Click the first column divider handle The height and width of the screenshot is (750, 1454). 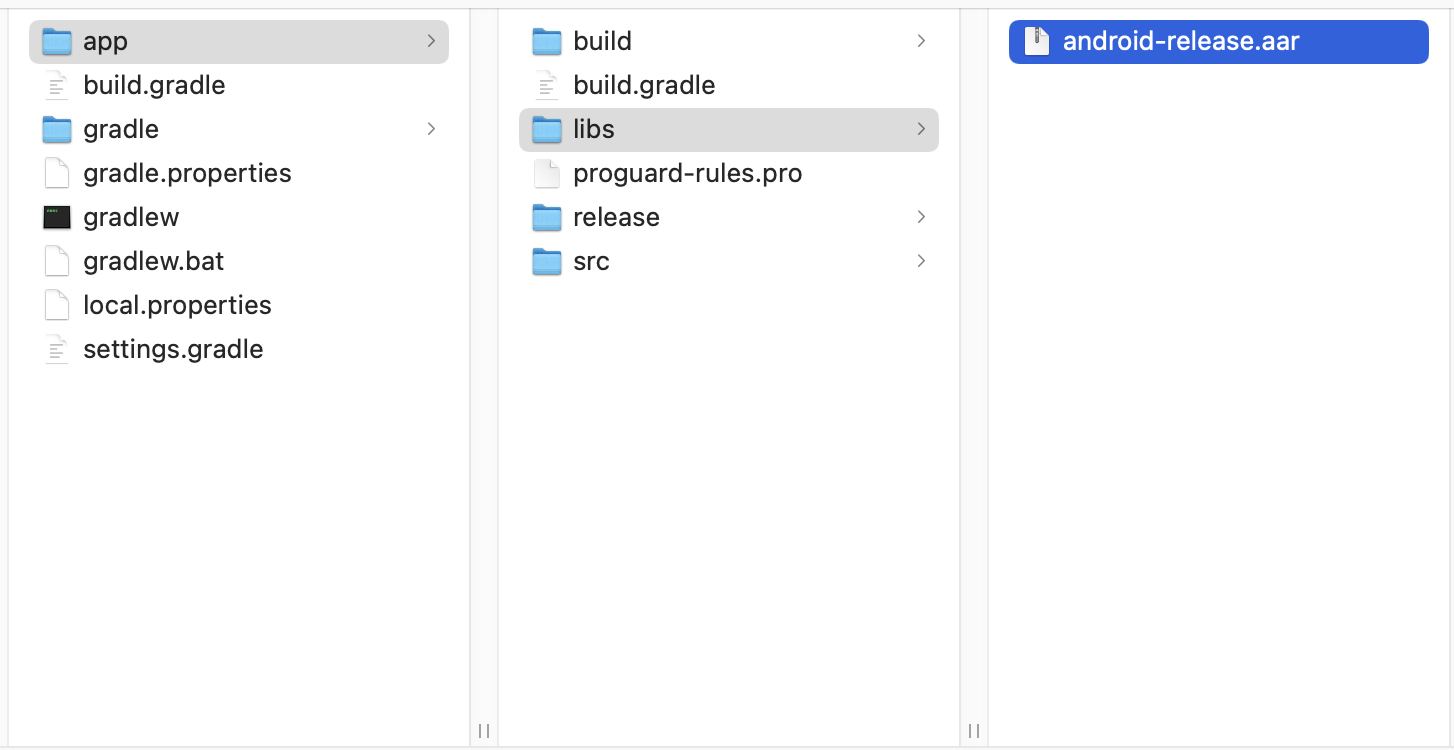click(x=484, y=731)
